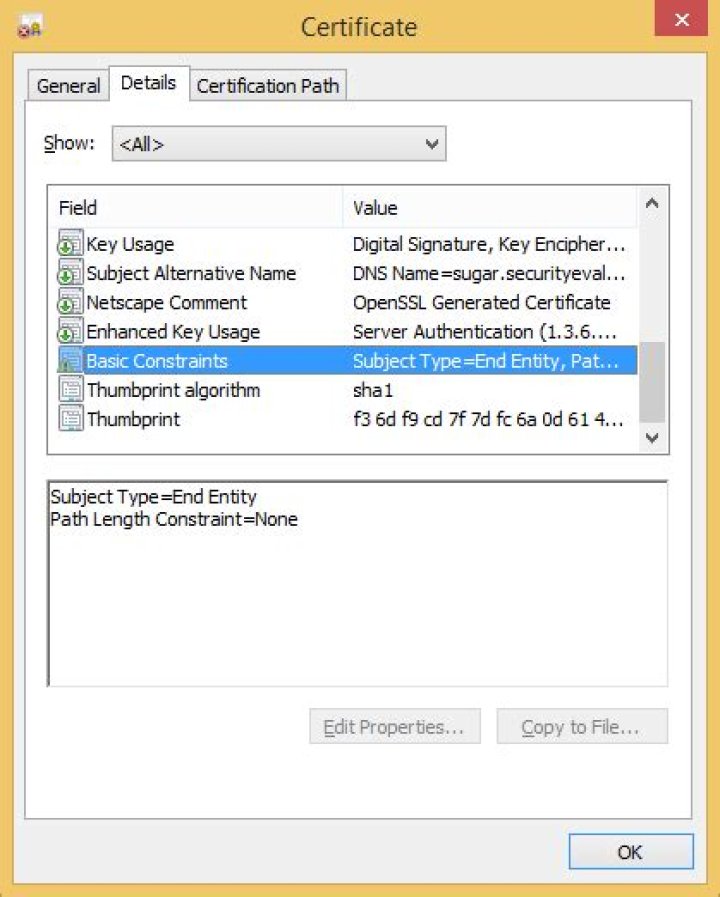Confirm with the OK button
Image resolution: width=720 pixels, height=897 pixels.
631,852
